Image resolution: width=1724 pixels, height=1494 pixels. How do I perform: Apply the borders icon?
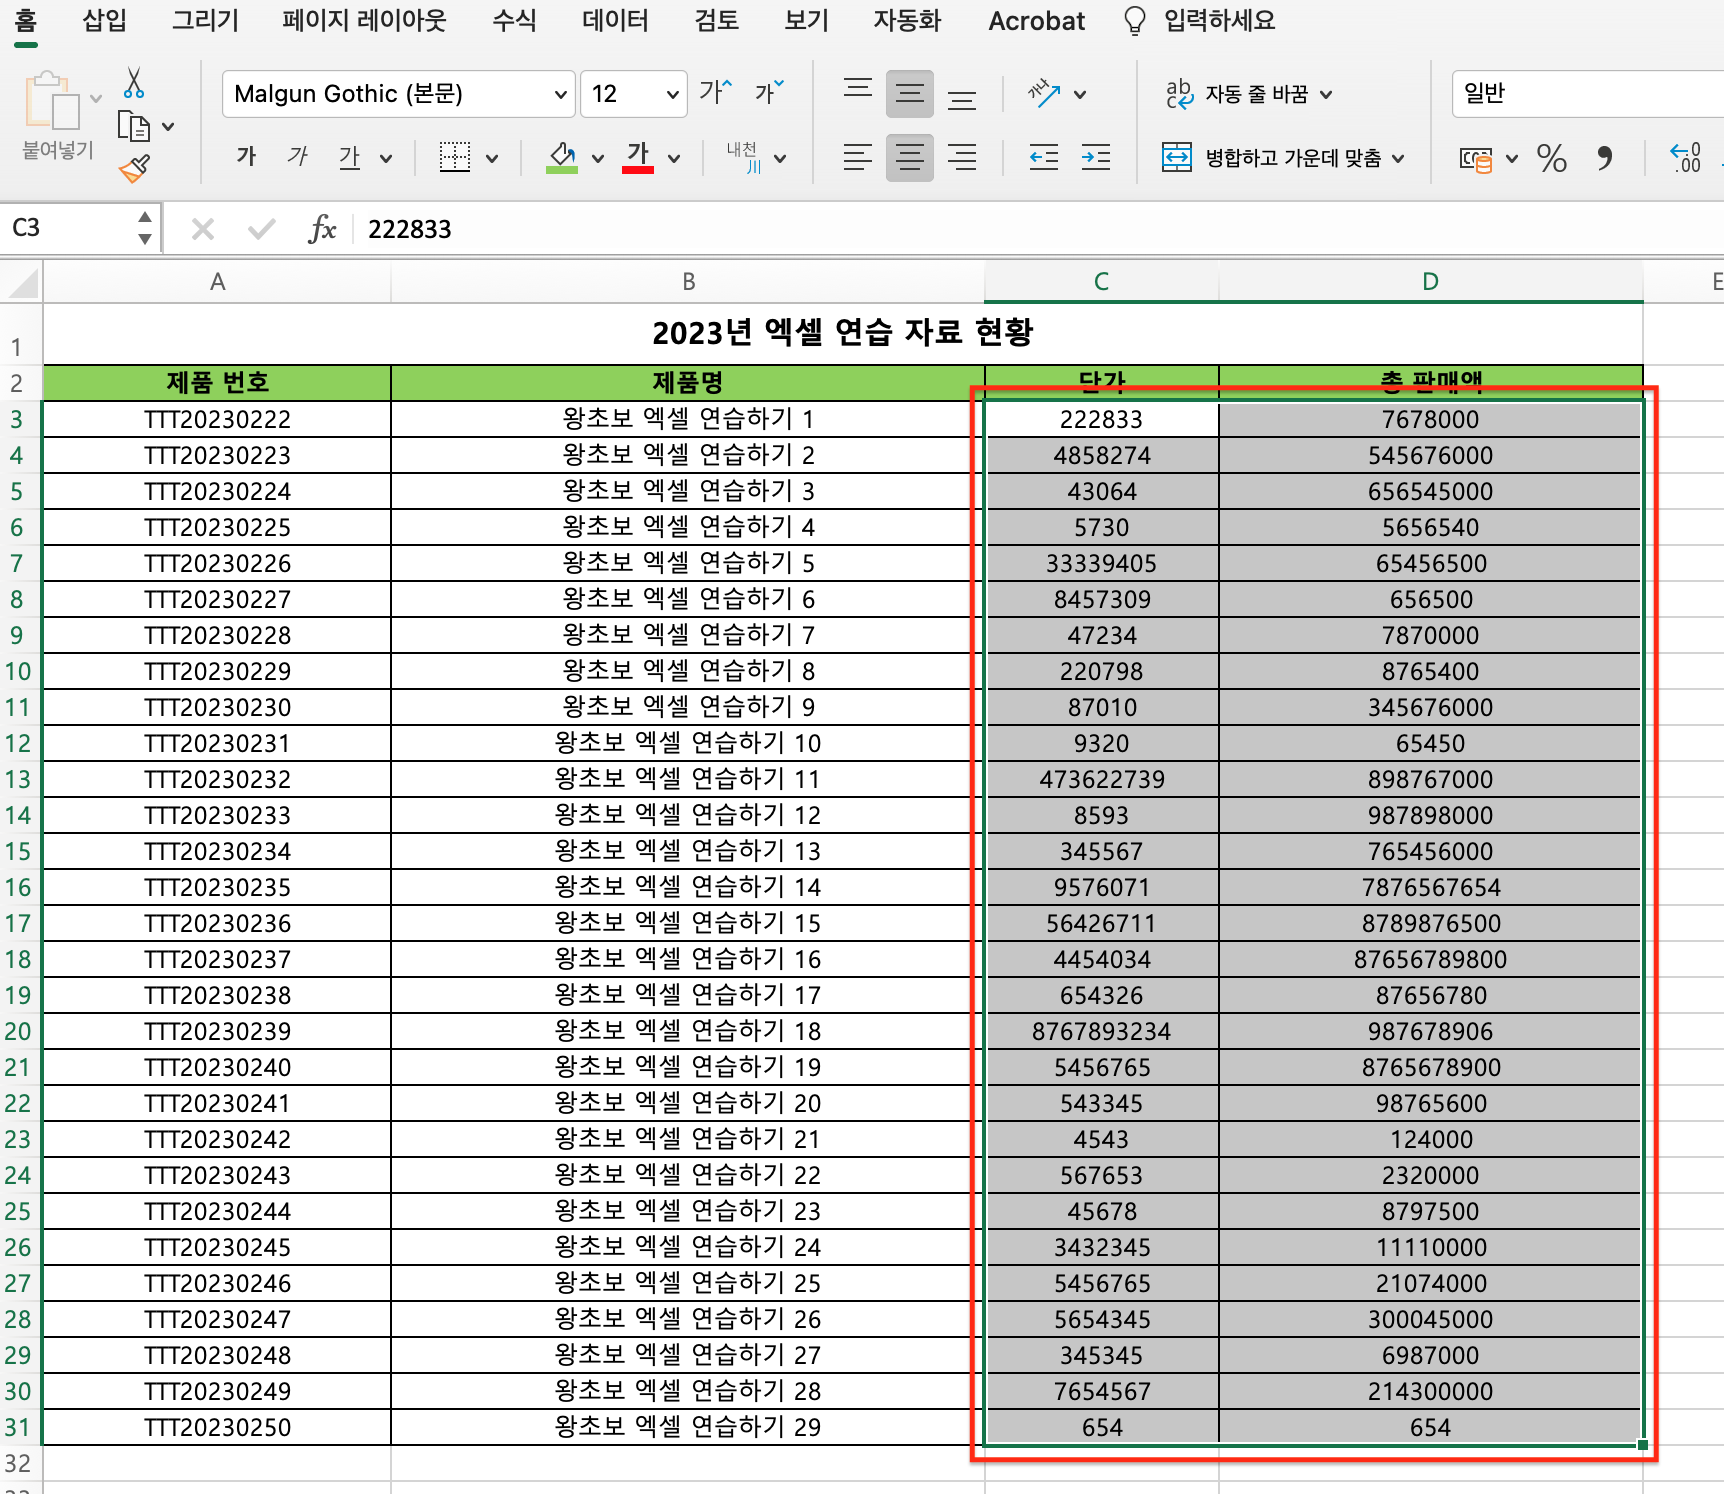pyautogui.click(x=455, y=157)
